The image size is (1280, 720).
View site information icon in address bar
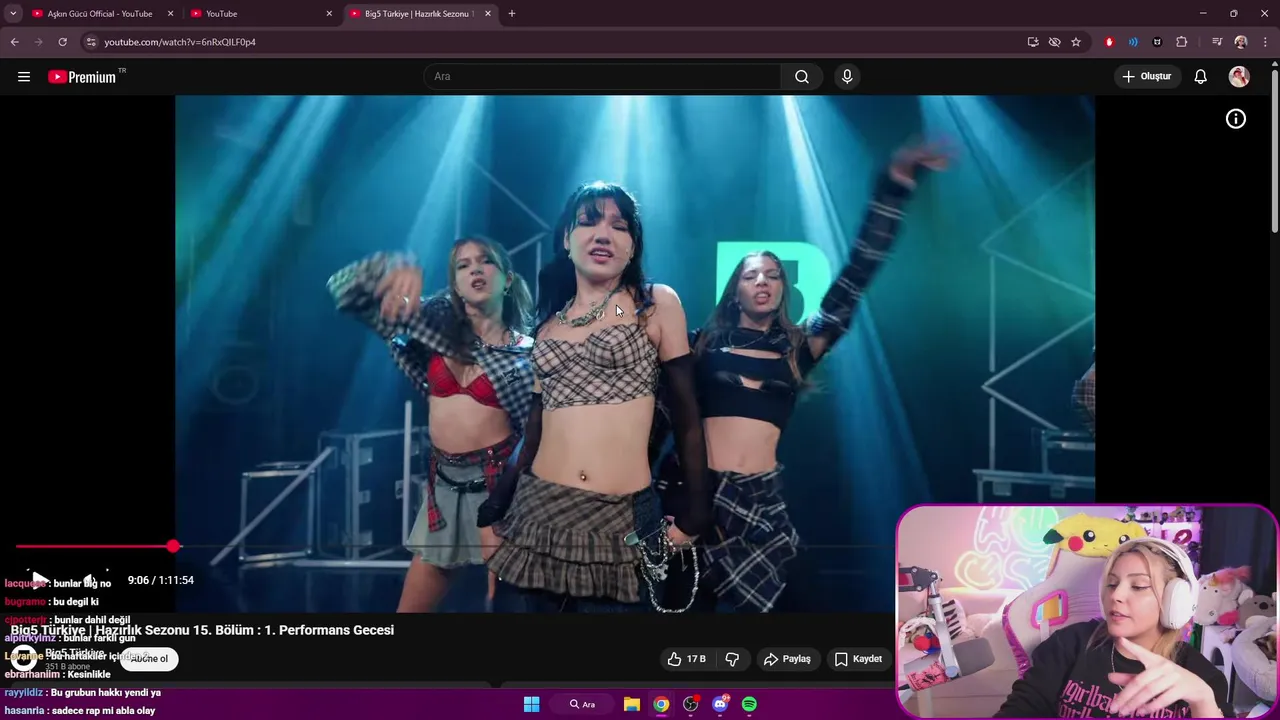pos(91,42)
